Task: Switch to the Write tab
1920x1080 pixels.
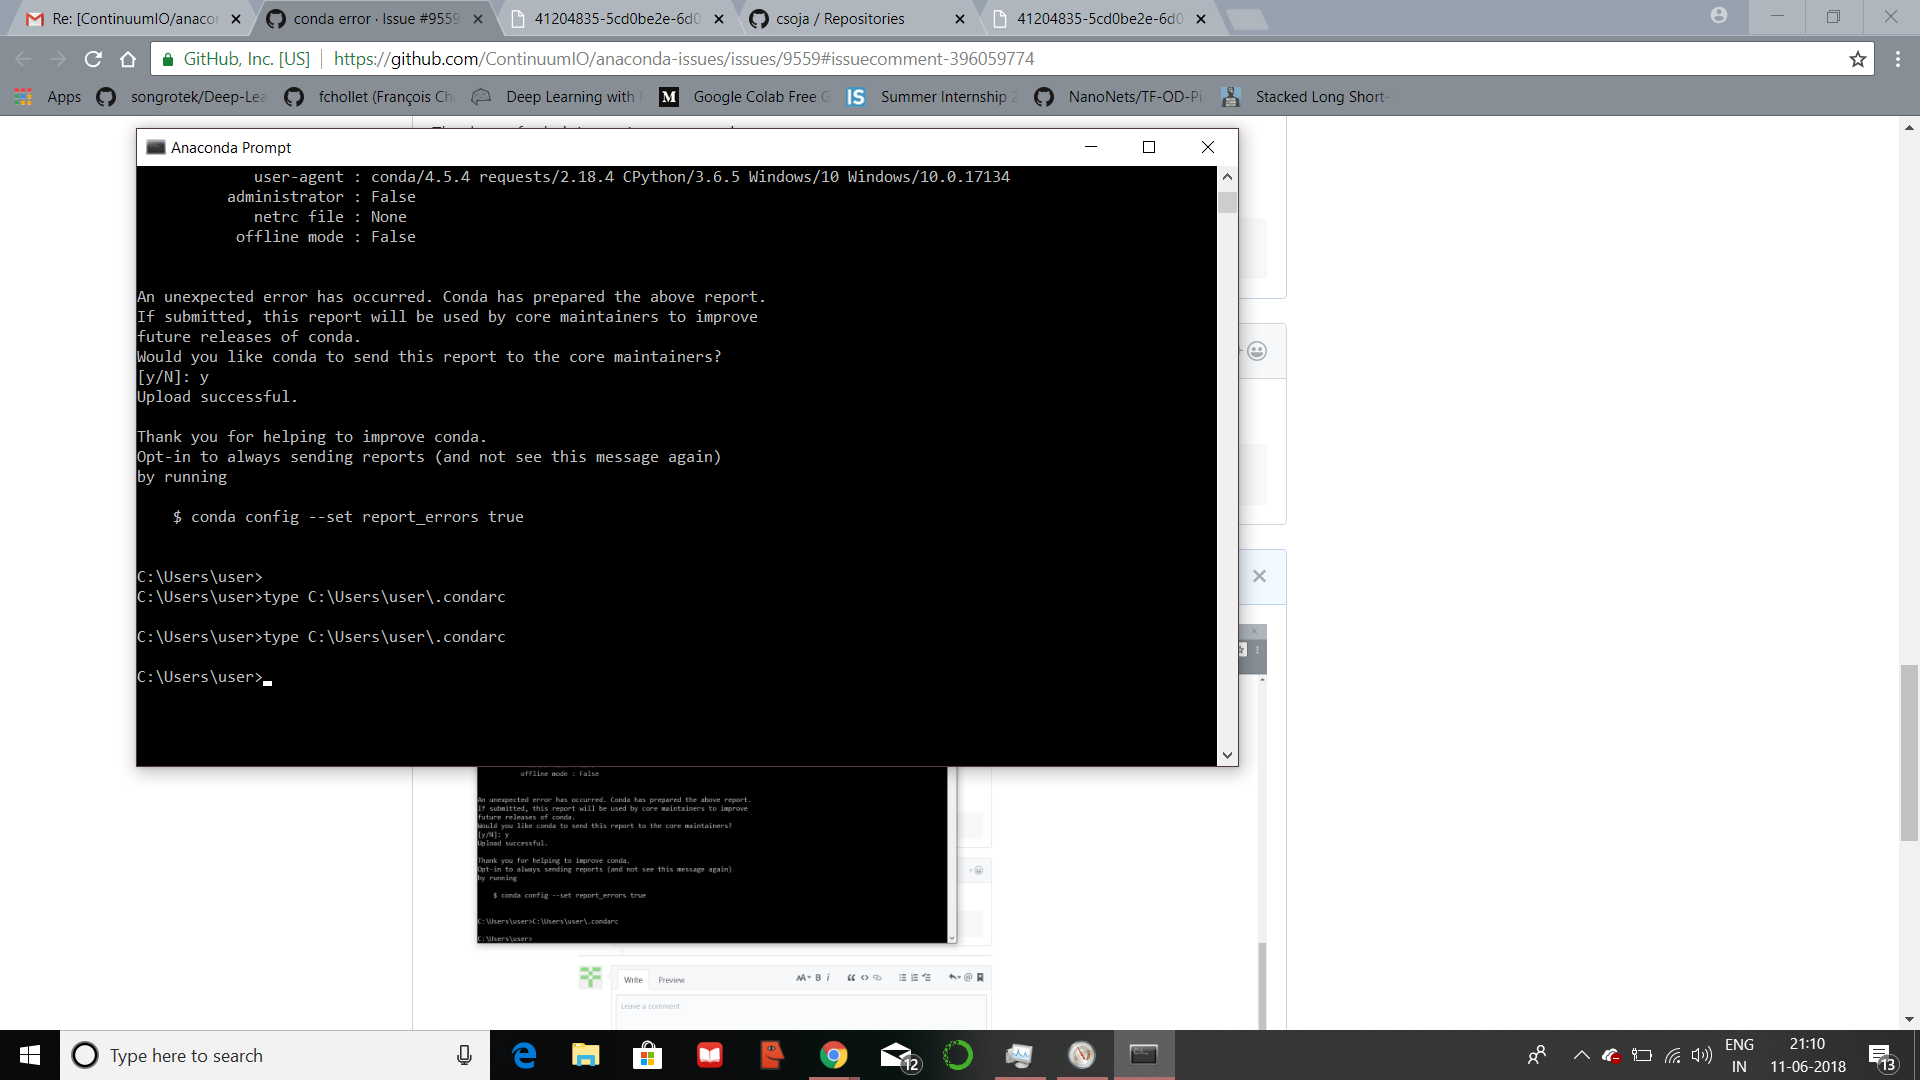Action: point(633,980)
